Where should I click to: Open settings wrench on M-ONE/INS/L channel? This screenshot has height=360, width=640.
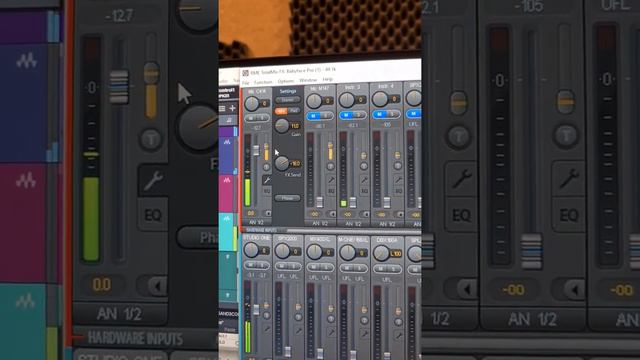click(x=364, y=335)
